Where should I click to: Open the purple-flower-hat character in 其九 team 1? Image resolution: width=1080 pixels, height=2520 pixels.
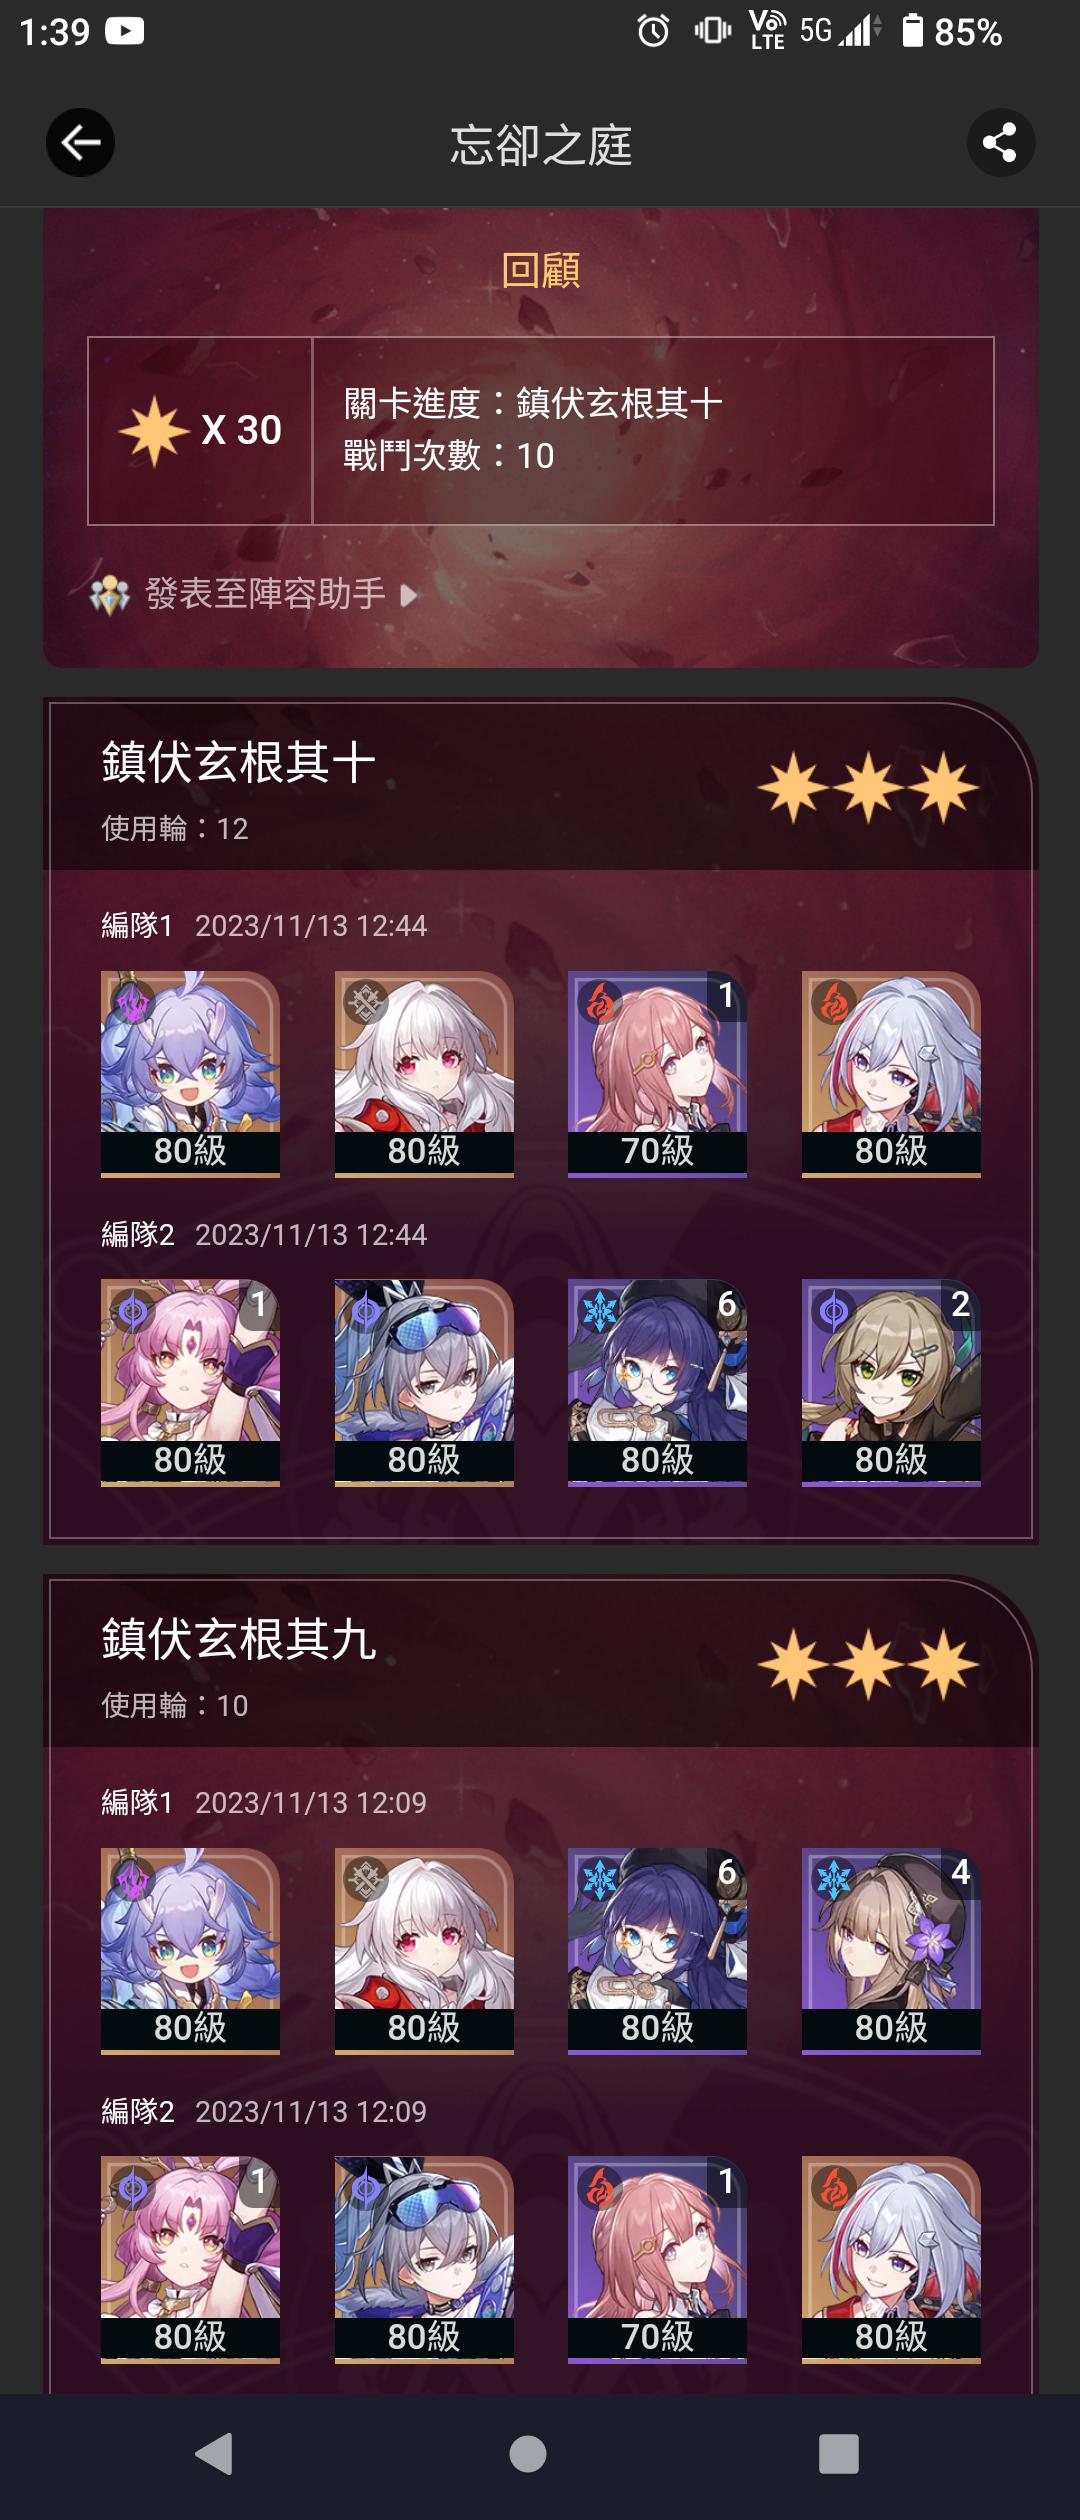click(891, 1951)
